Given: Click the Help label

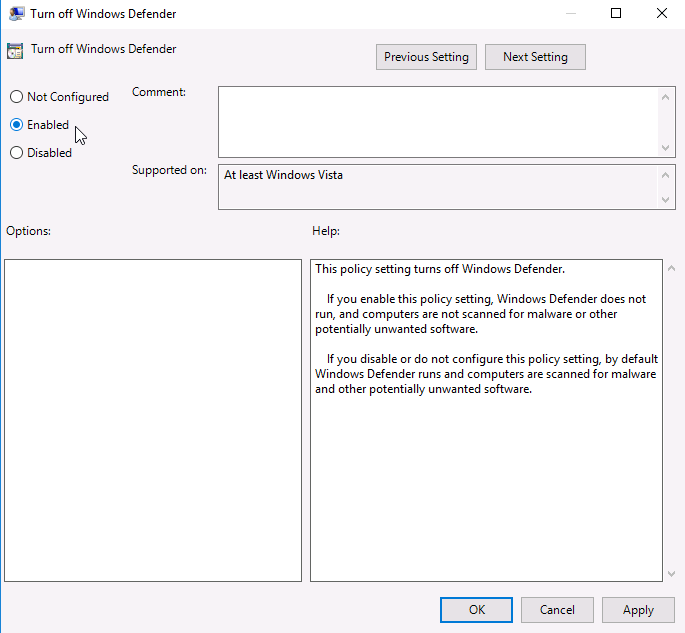Looking at the screenshot, I should click(326, 231).
